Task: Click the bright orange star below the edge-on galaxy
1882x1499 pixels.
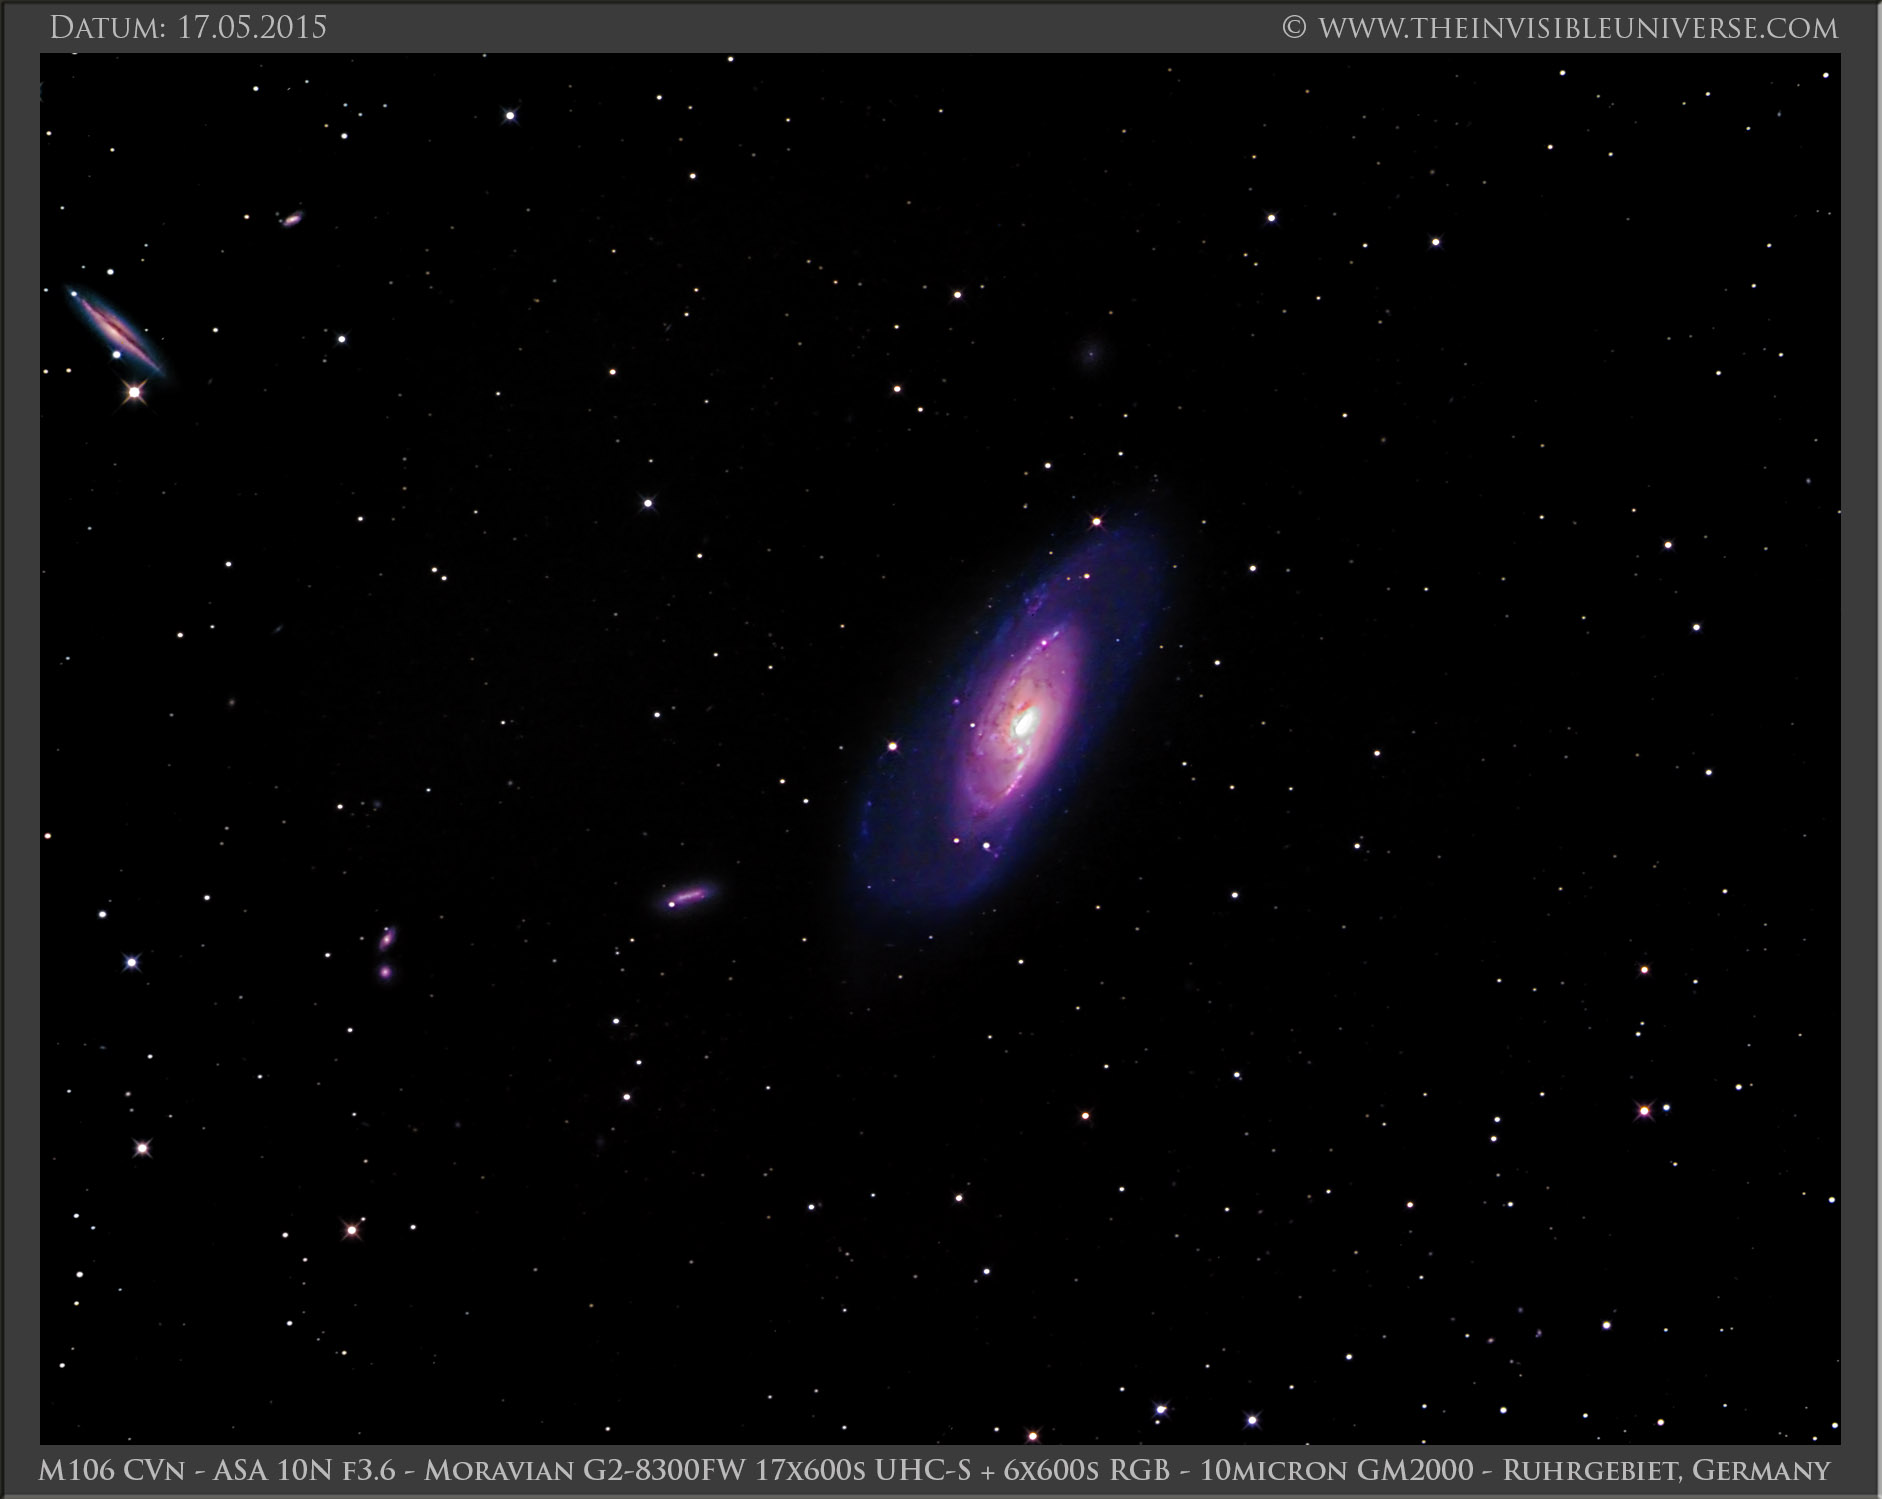Action: point(134,393)
